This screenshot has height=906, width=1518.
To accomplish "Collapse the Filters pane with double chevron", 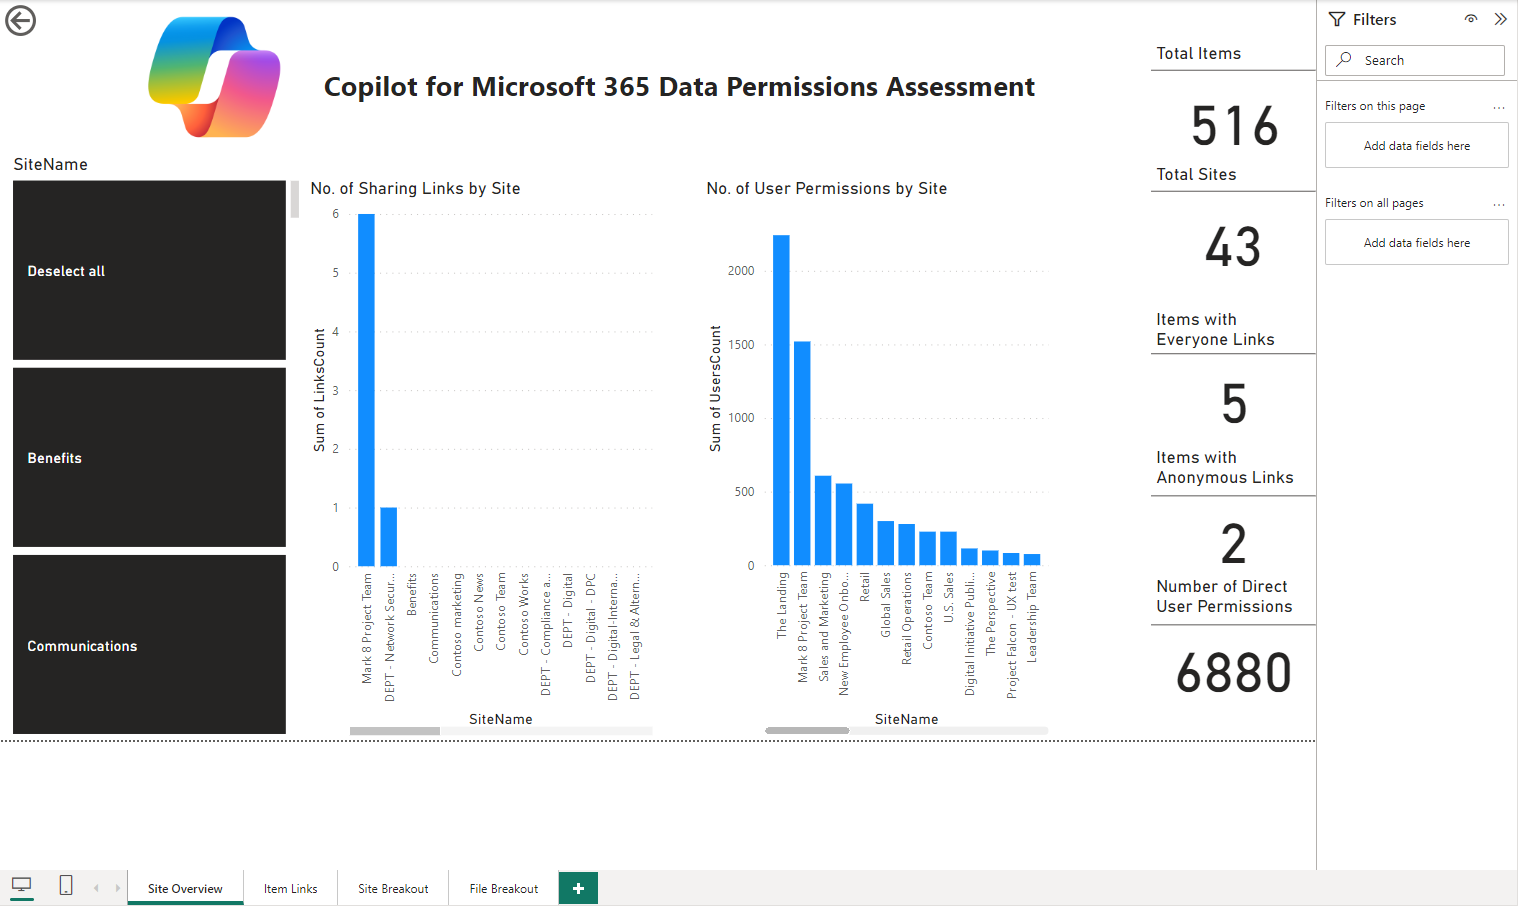I will click(1500, 18).
